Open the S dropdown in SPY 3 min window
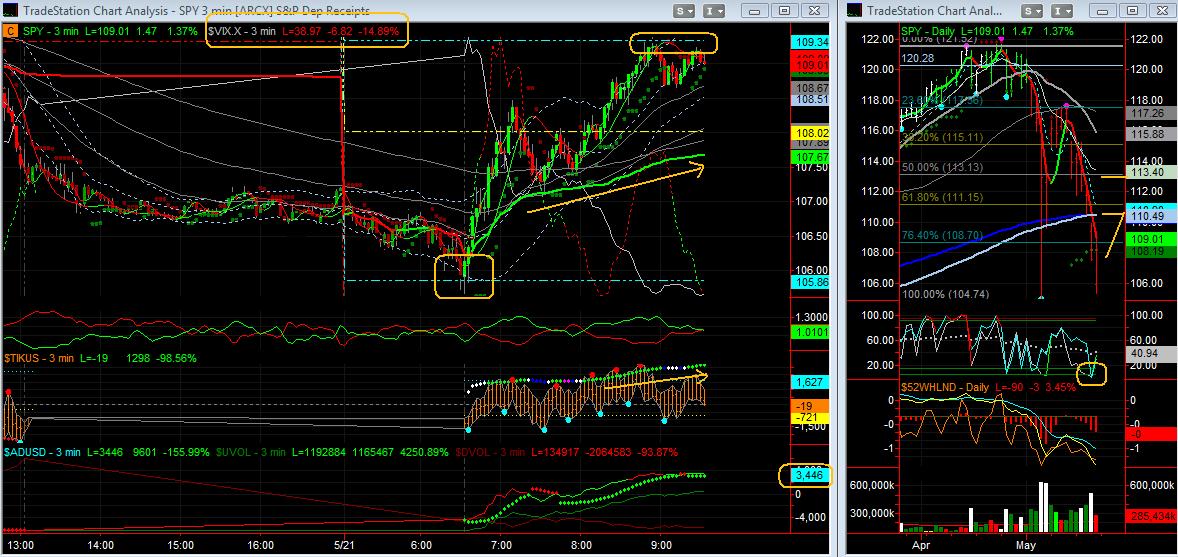1178x557 pixels. pos(684,11)
